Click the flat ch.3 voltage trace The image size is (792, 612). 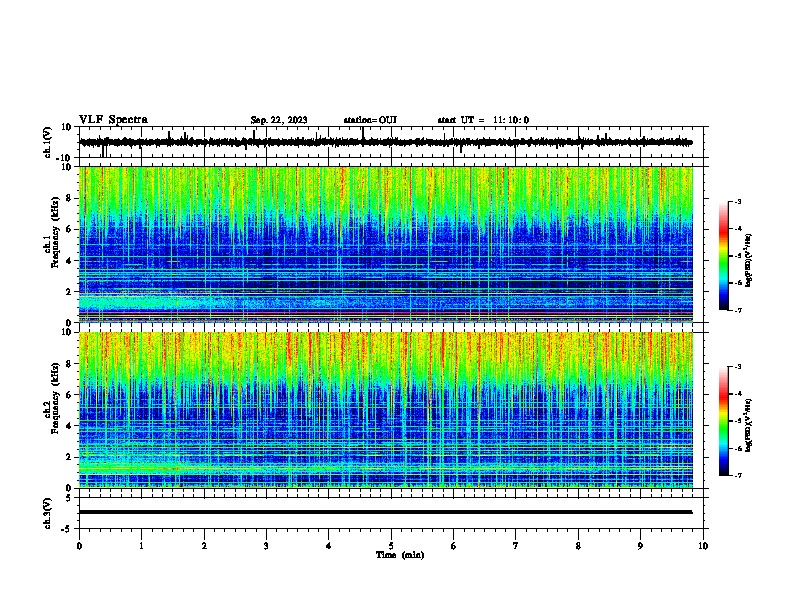(386, 512)
